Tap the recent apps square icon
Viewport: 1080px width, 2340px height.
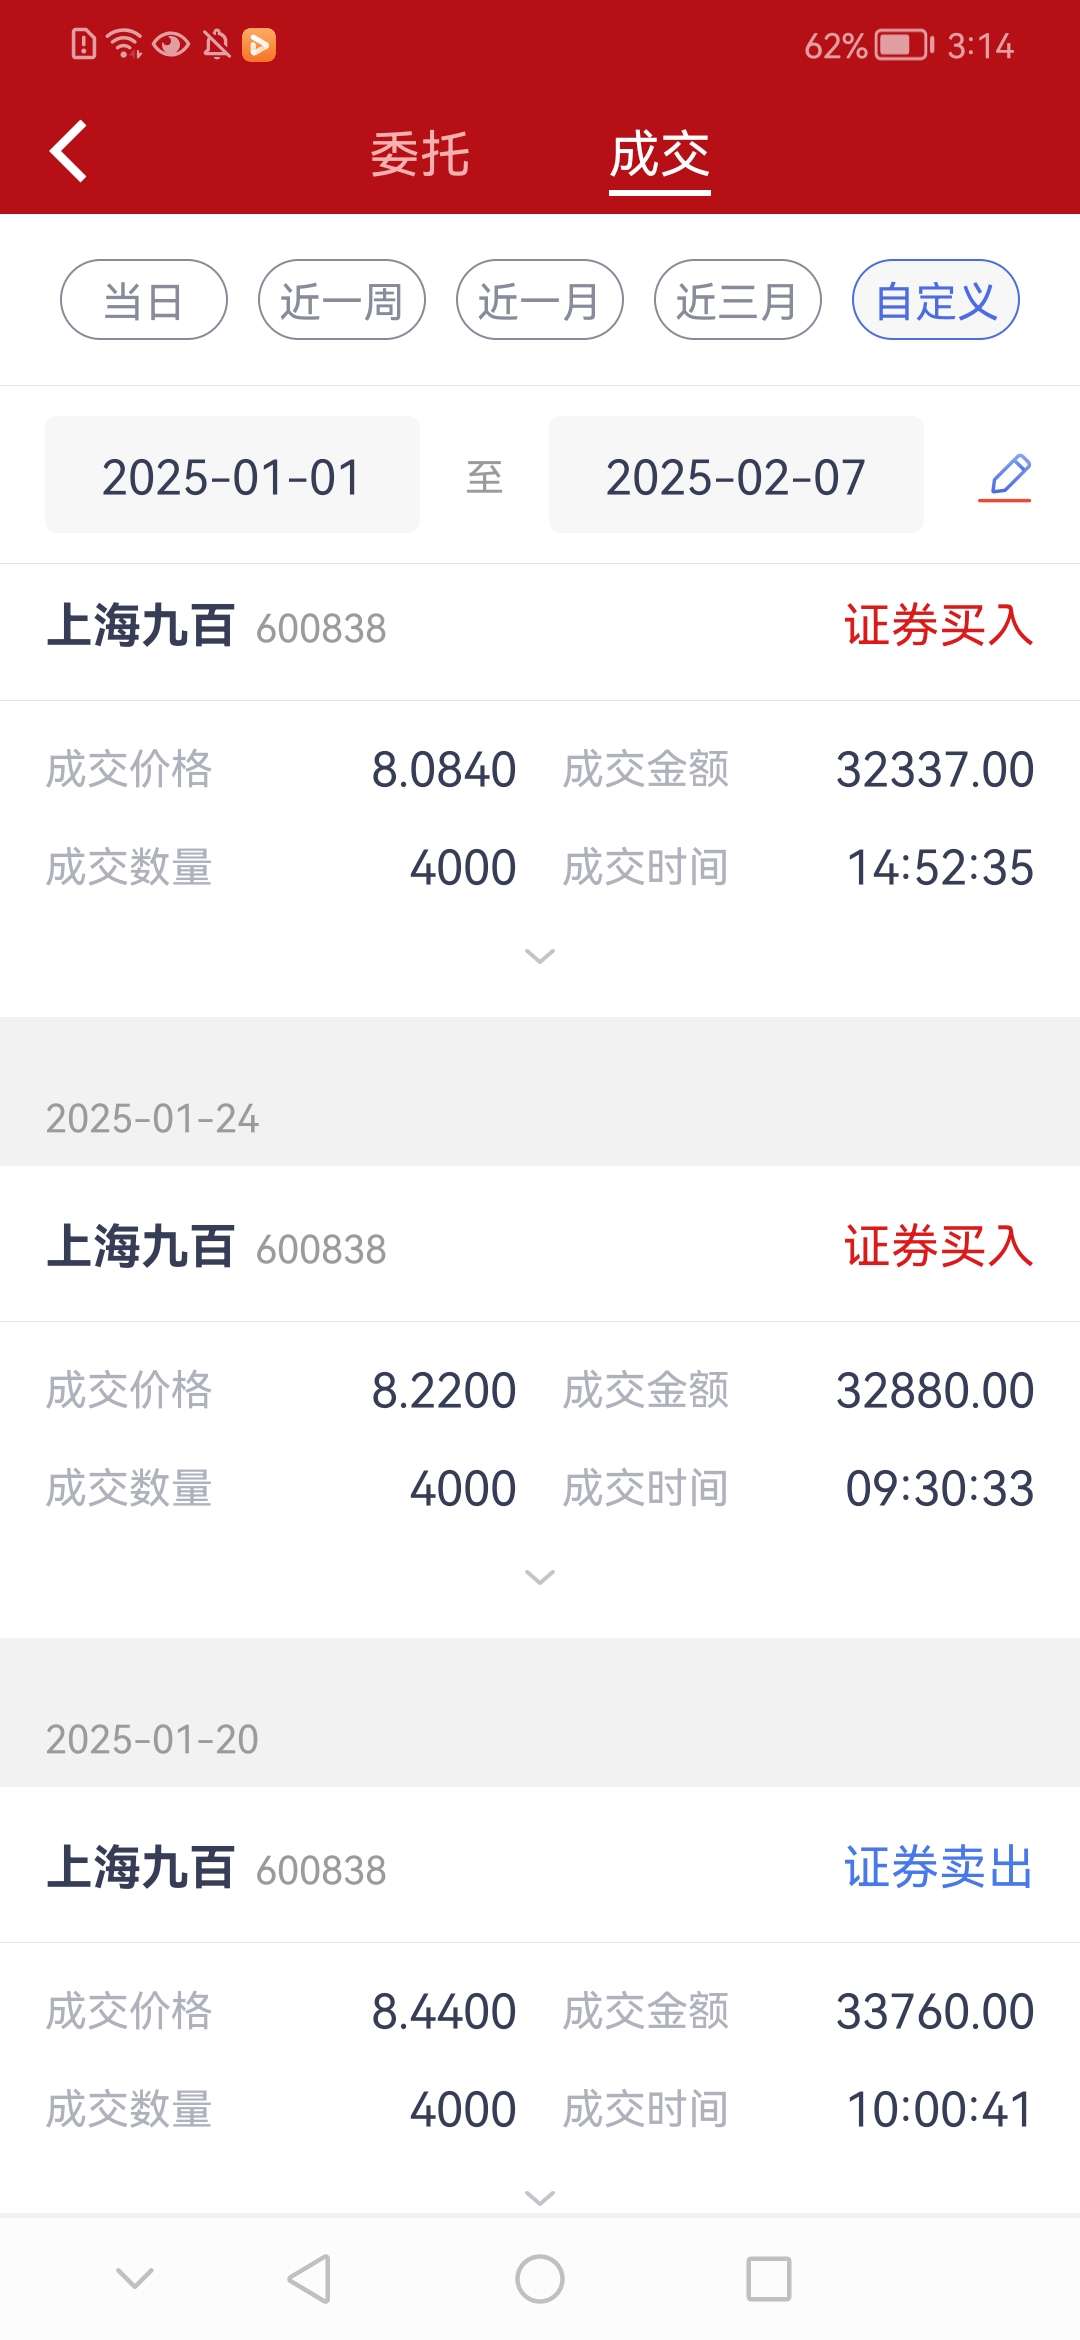tap(769, 2279)
